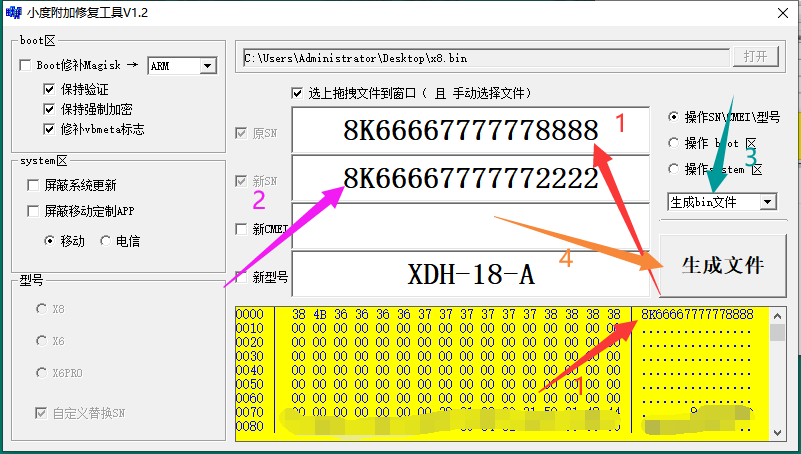Click the 生成文件 button

point(722,266)
